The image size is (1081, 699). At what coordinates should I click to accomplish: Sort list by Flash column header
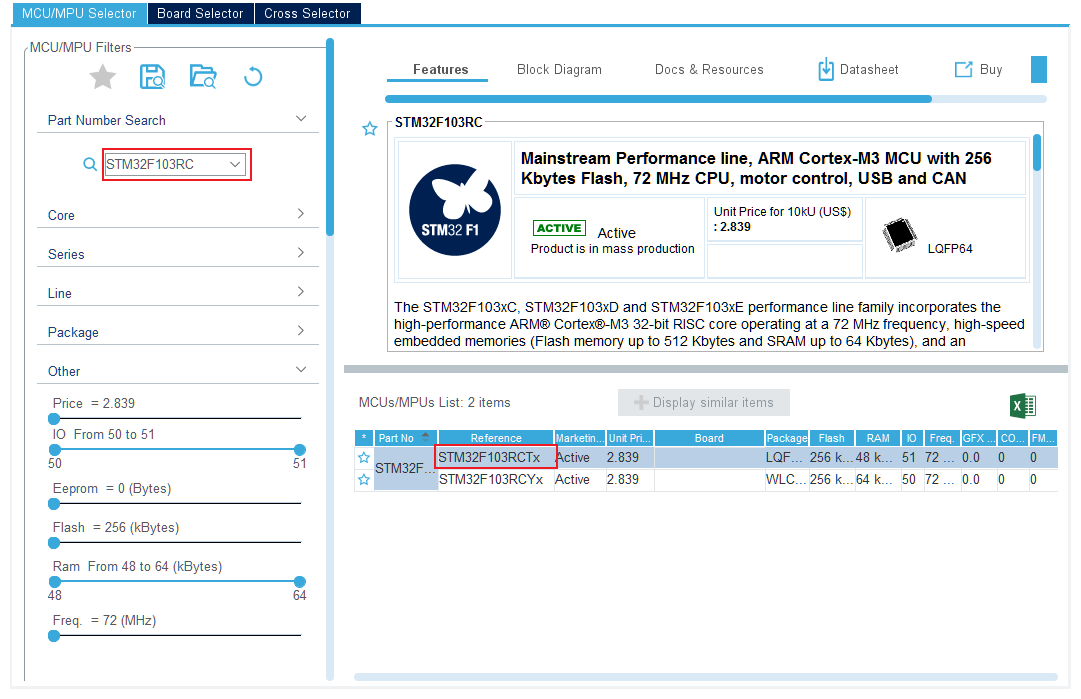click(x=832, y=438)
